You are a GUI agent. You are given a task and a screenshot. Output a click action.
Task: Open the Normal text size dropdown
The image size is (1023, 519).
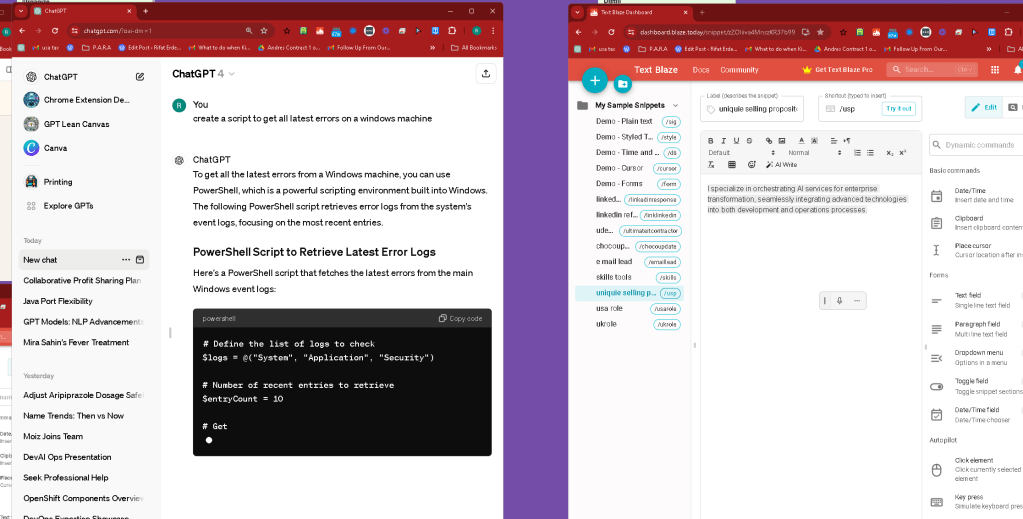click(x=815, y=153)
